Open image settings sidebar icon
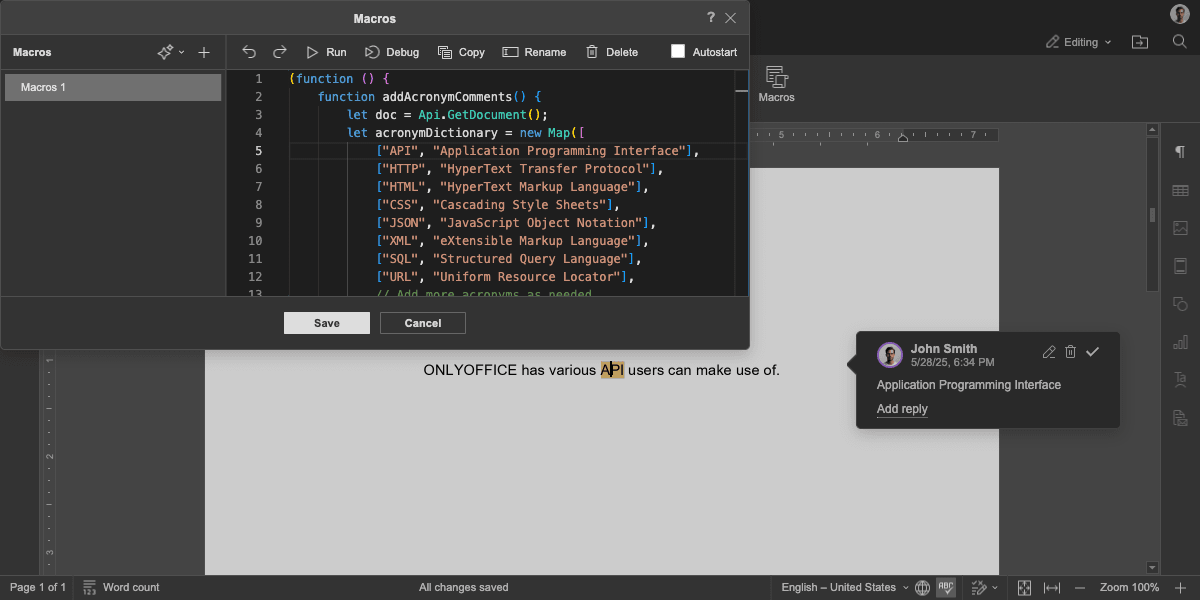The height and width of the screenshot is (600, 1200). click(1180, 228)
